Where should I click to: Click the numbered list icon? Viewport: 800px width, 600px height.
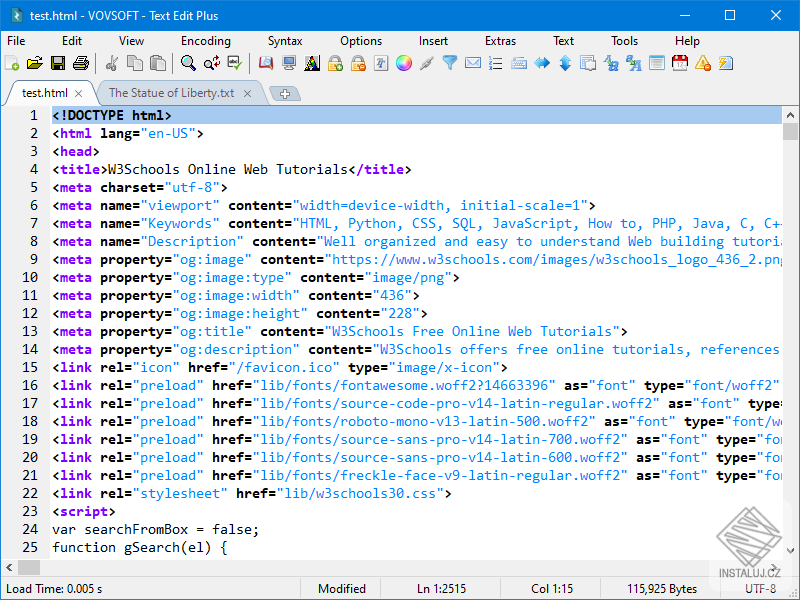(x=496, y=63)
